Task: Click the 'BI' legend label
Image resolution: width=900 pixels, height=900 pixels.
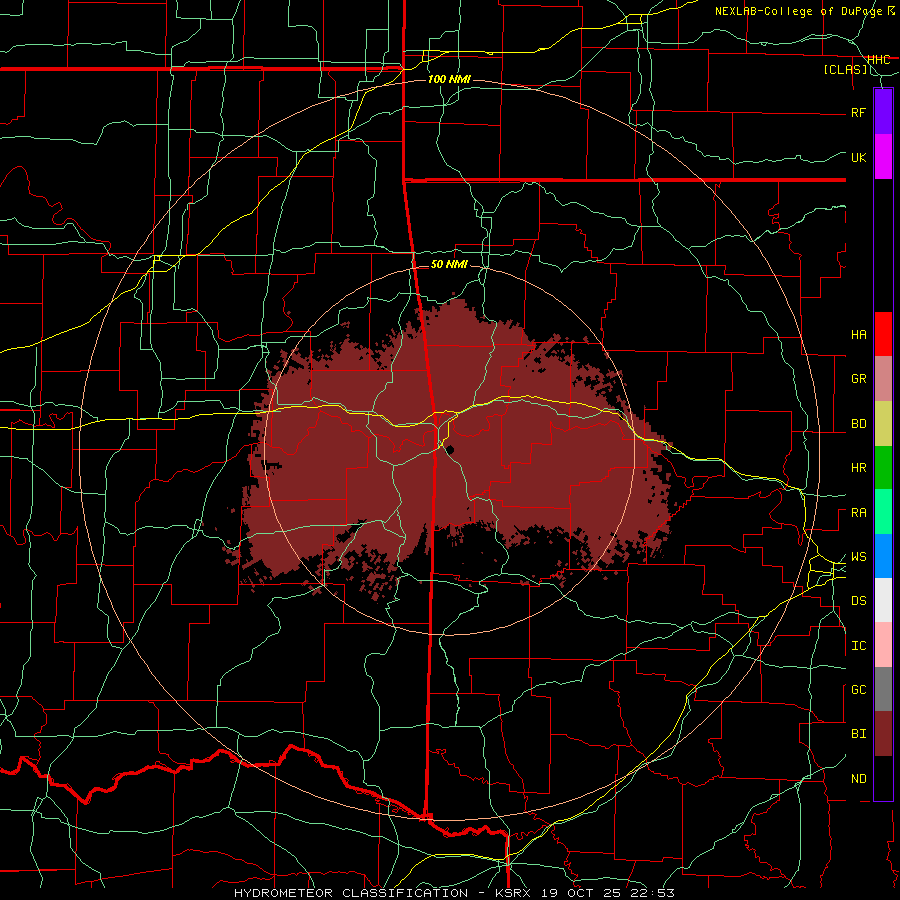Action: 858,734
